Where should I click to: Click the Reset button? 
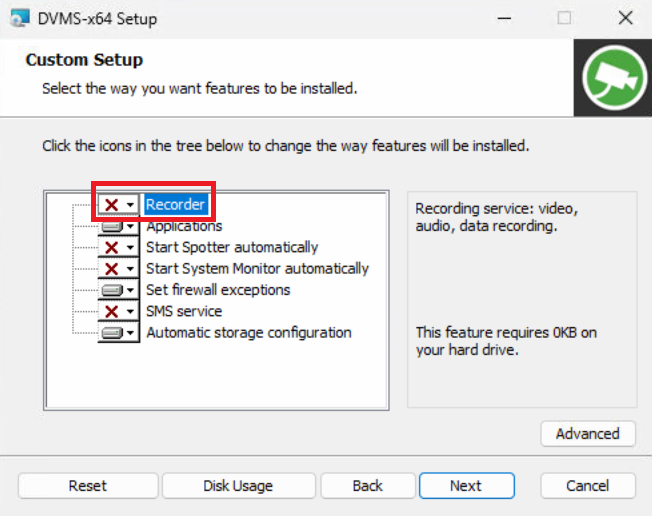click(x=88, y=486)
